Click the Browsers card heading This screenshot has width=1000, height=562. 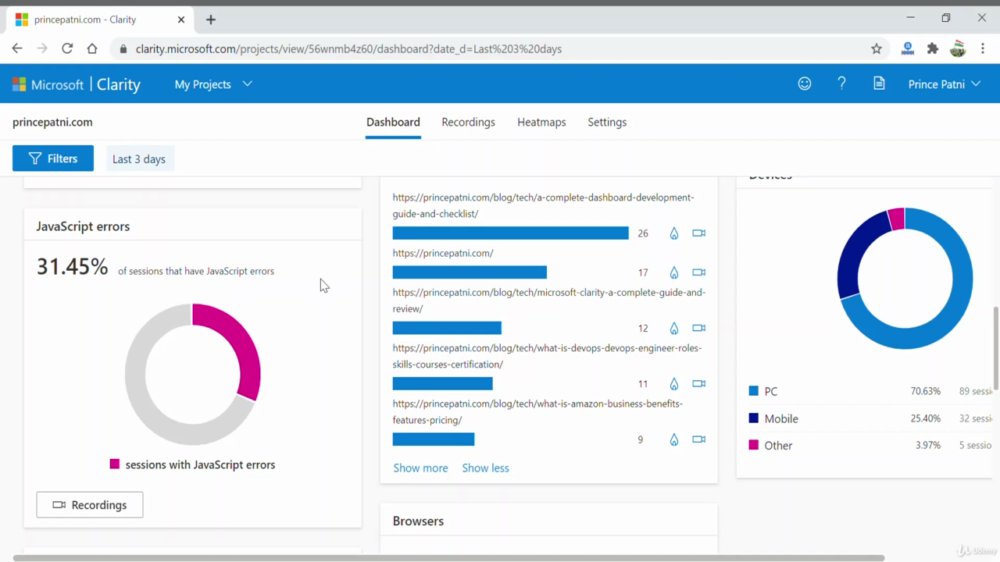[x=418, y=521]
